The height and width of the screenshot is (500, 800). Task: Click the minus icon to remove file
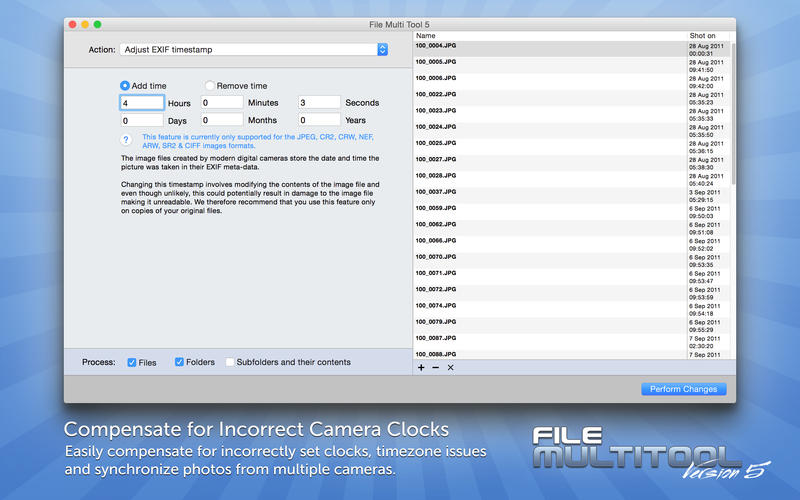pos(435,368)
